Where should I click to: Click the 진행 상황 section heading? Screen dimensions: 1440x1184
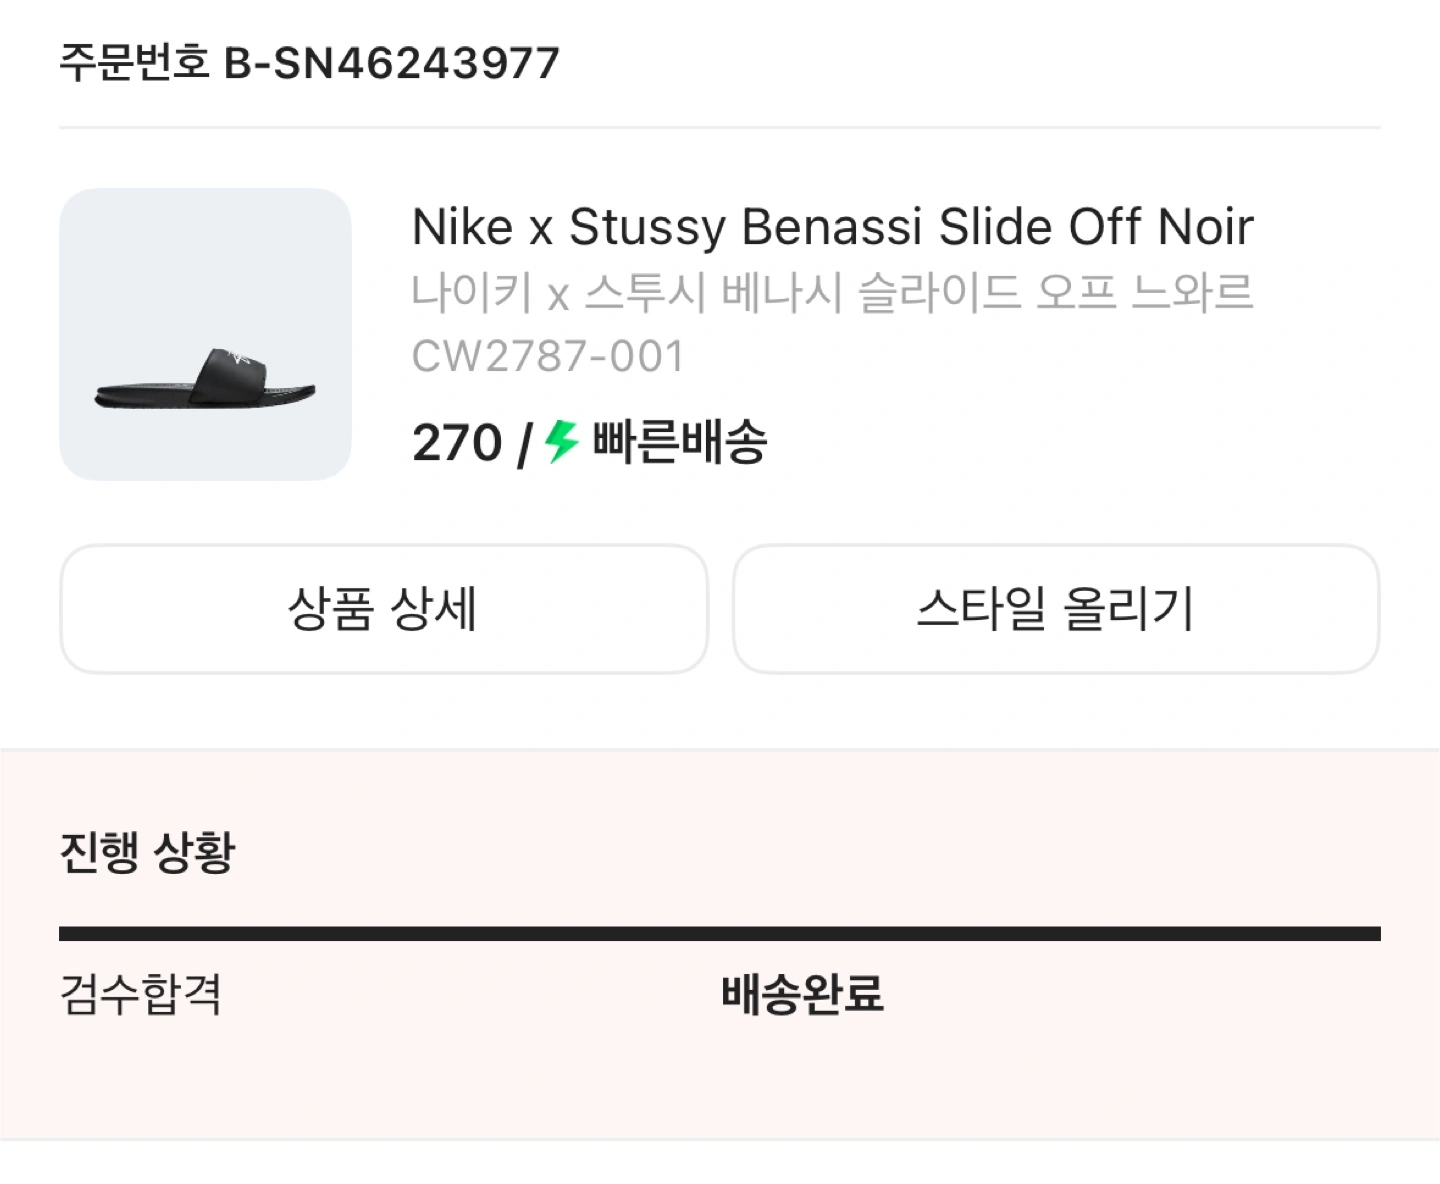point(147,852)
